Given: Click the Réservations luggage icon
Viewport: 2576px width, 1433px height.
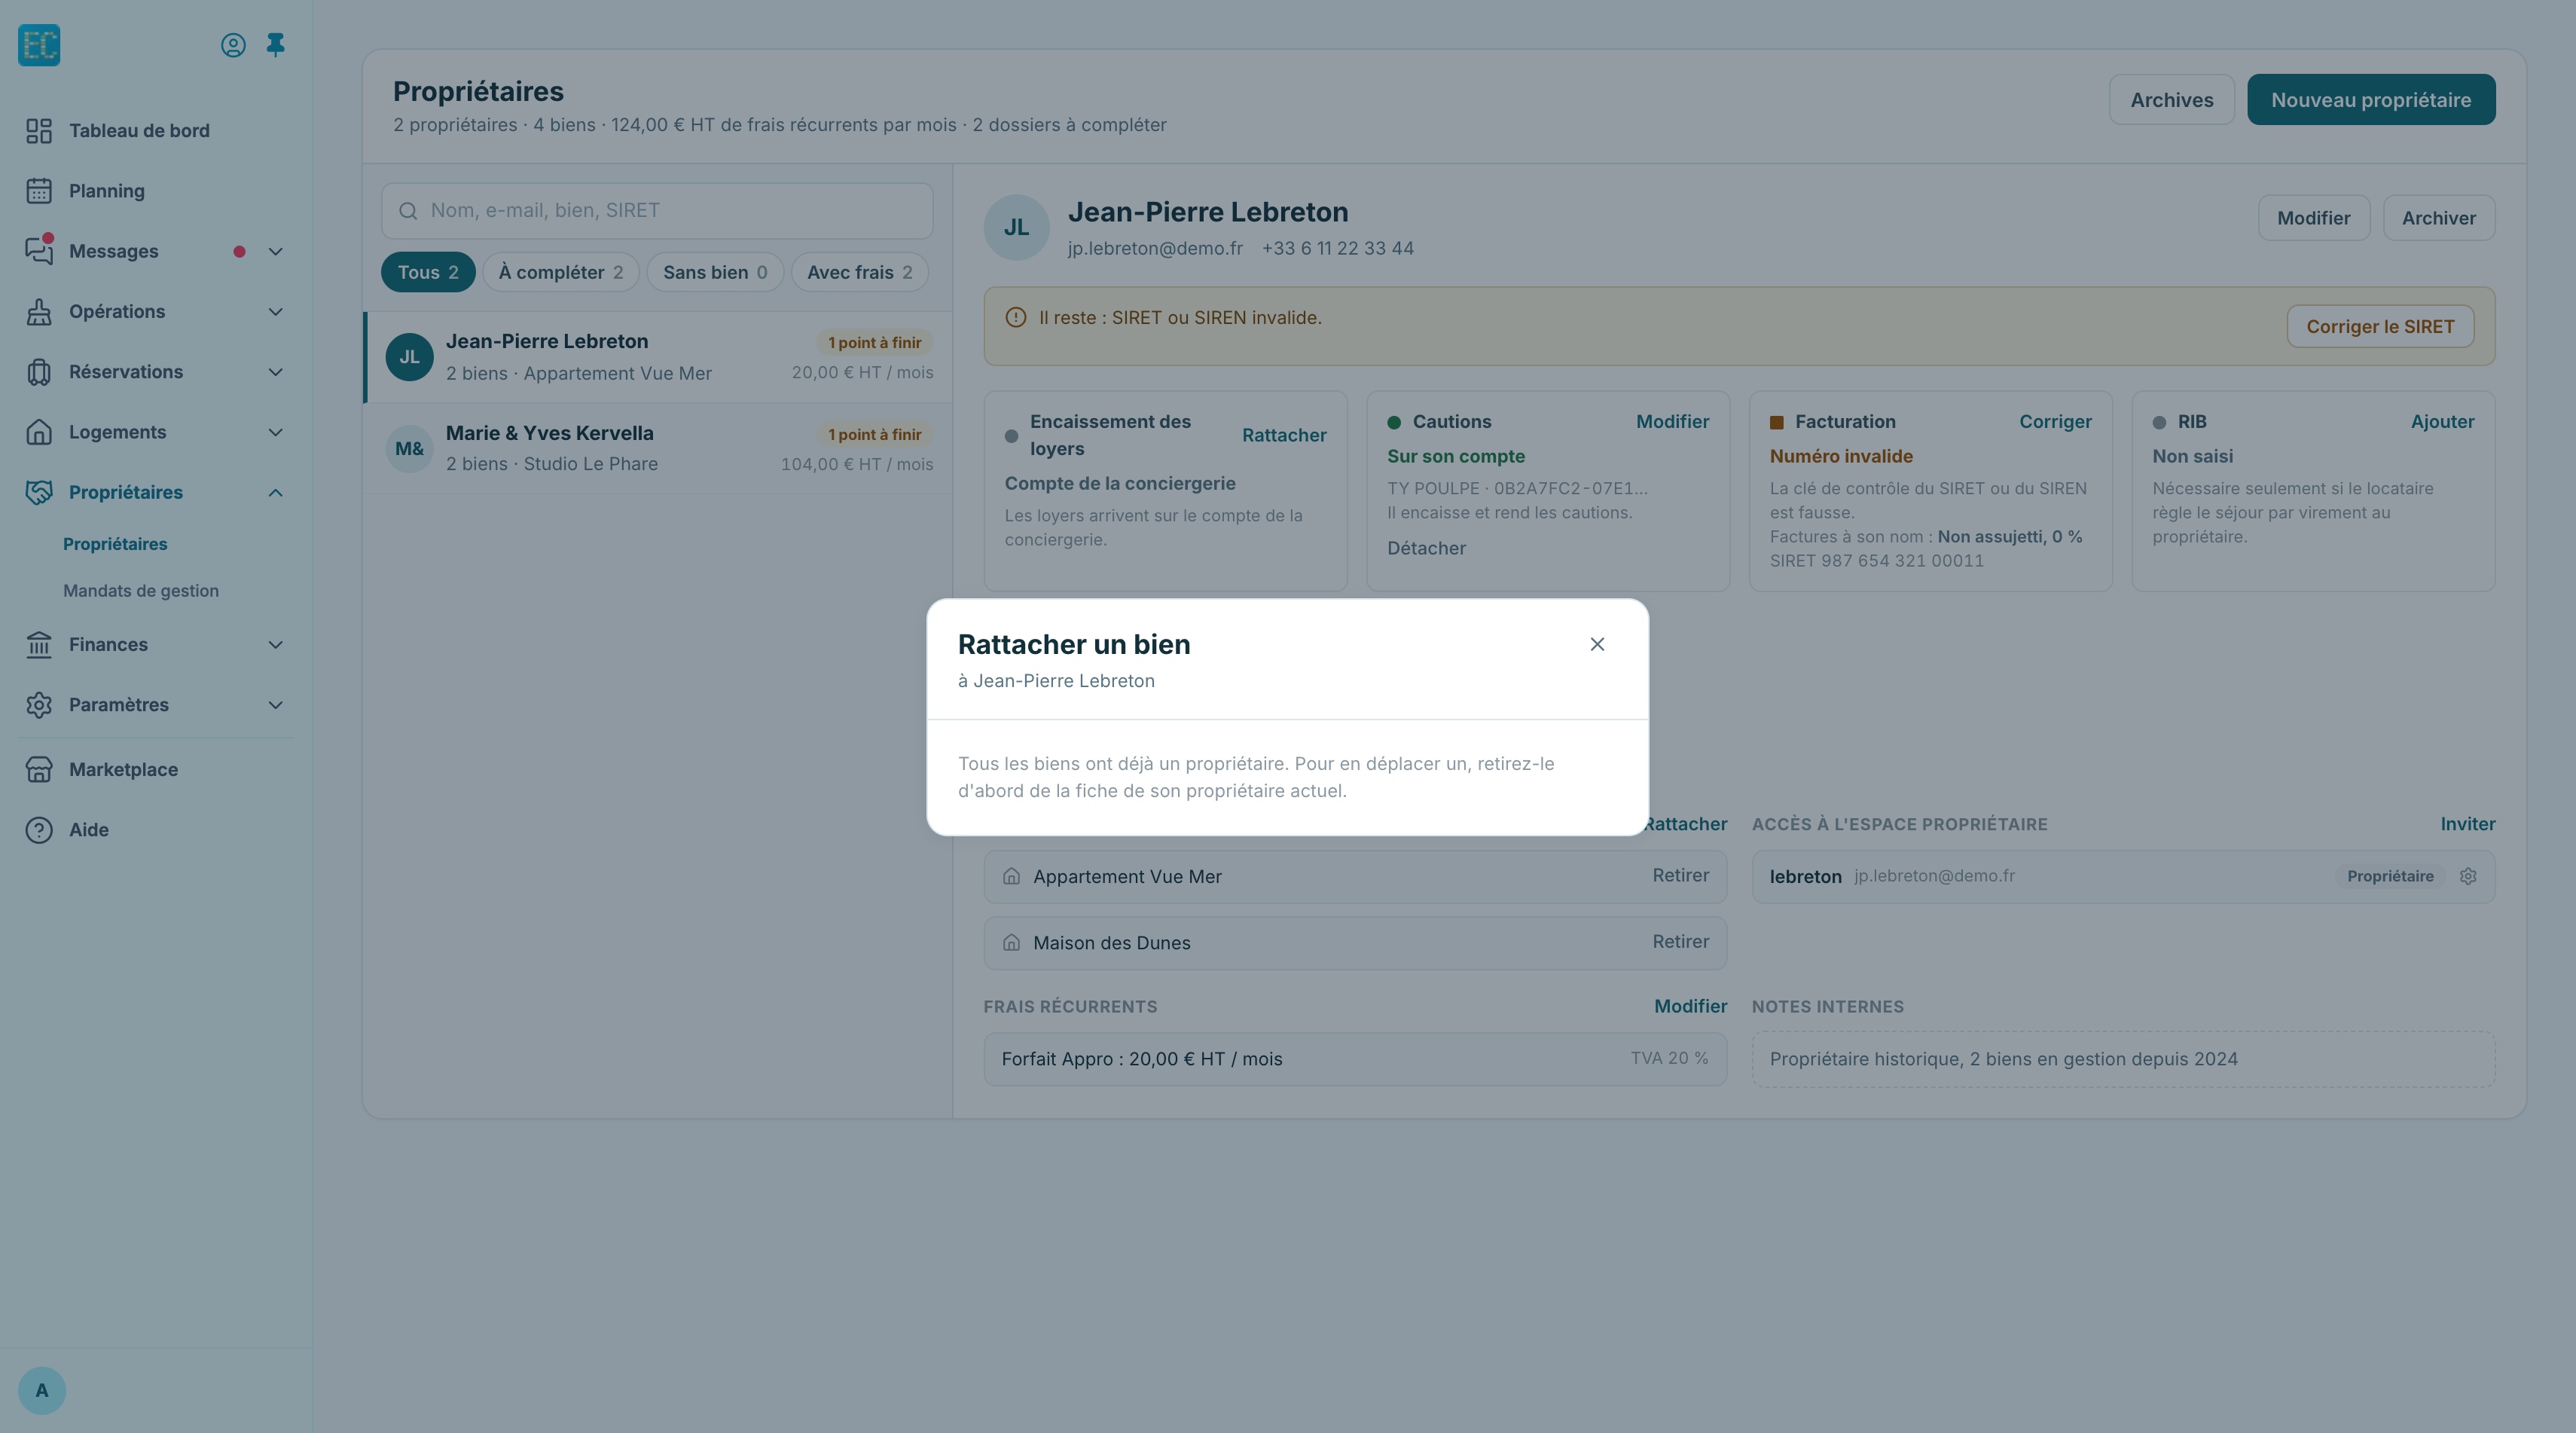Looking at the screenshot, I should point(39,372).
